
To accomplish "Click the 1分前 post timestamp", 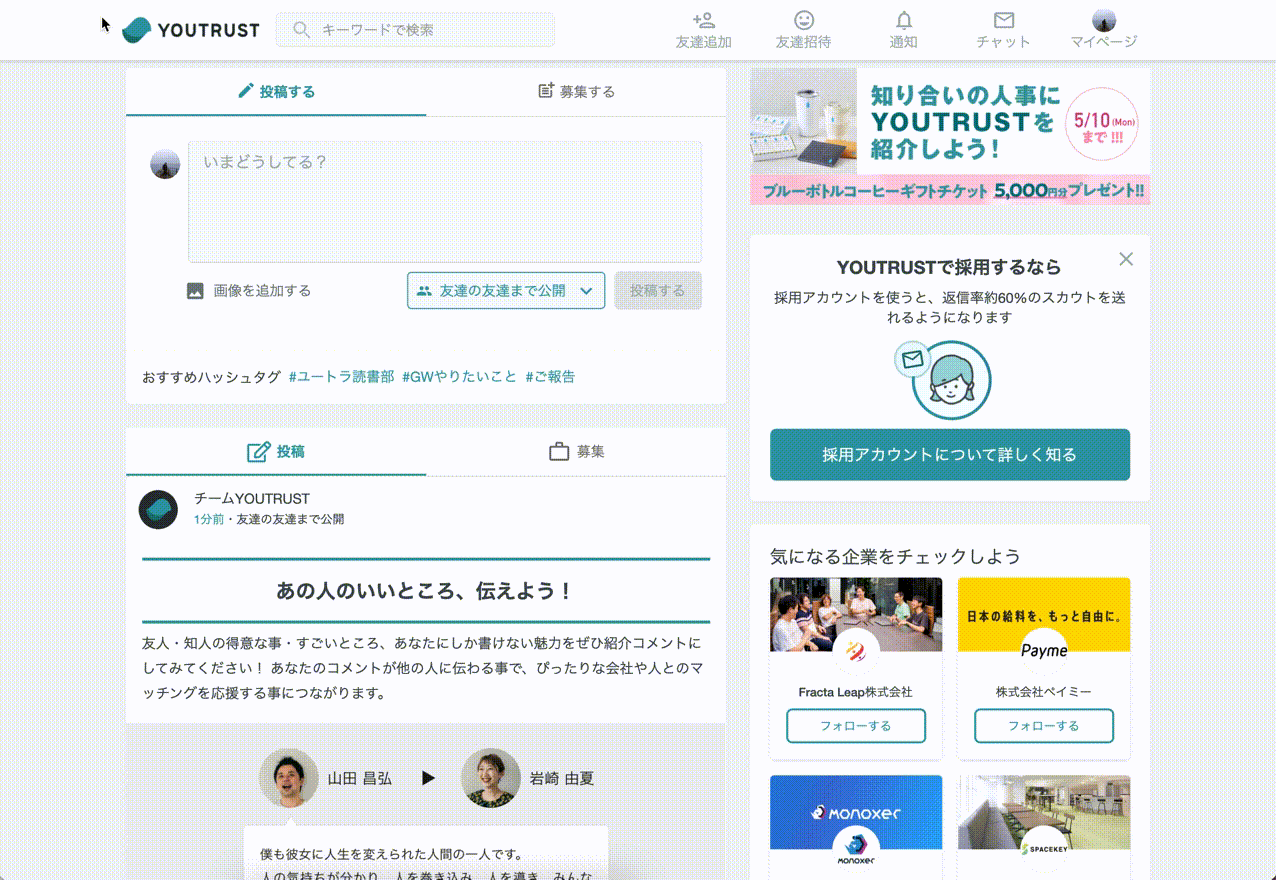I will pyautogui.click(x=209, y=520).
